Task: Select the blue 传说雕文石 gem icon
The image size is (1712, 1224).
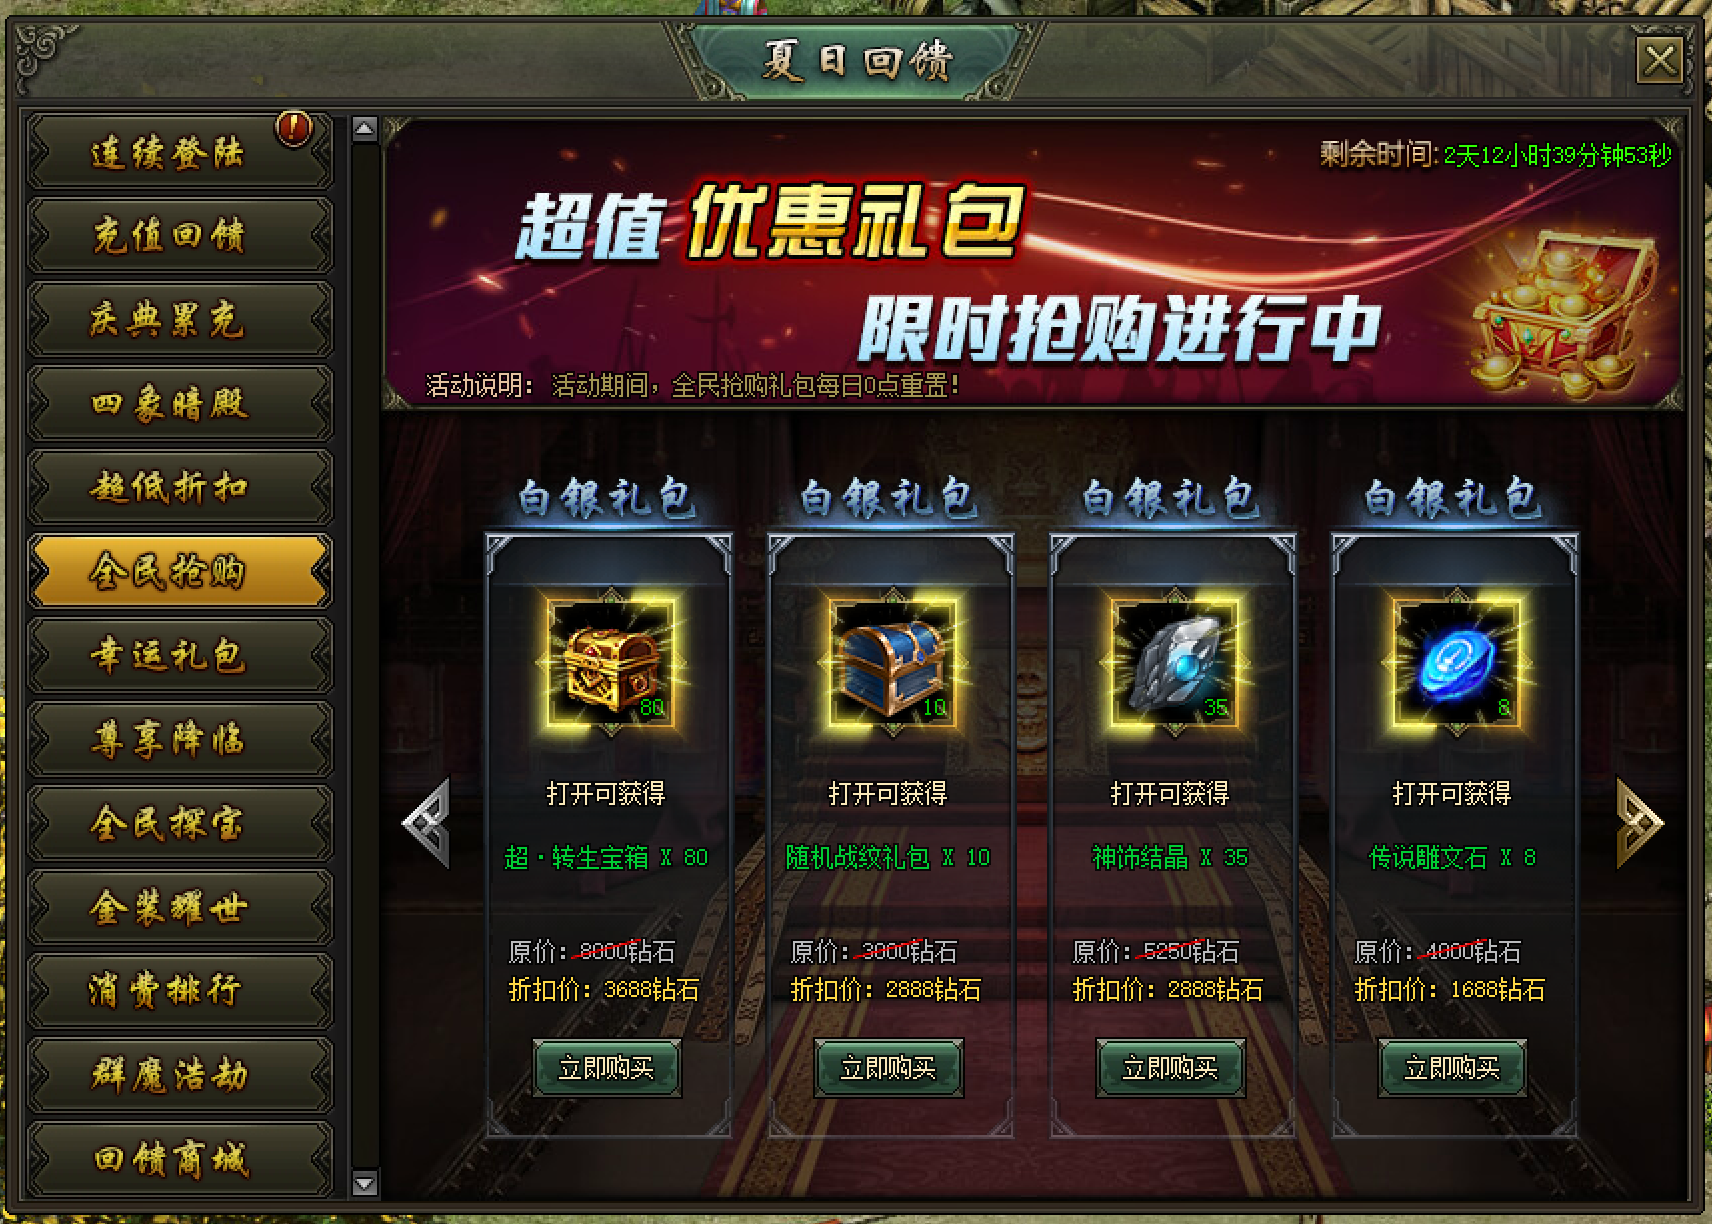Action: click(1457, 663)
